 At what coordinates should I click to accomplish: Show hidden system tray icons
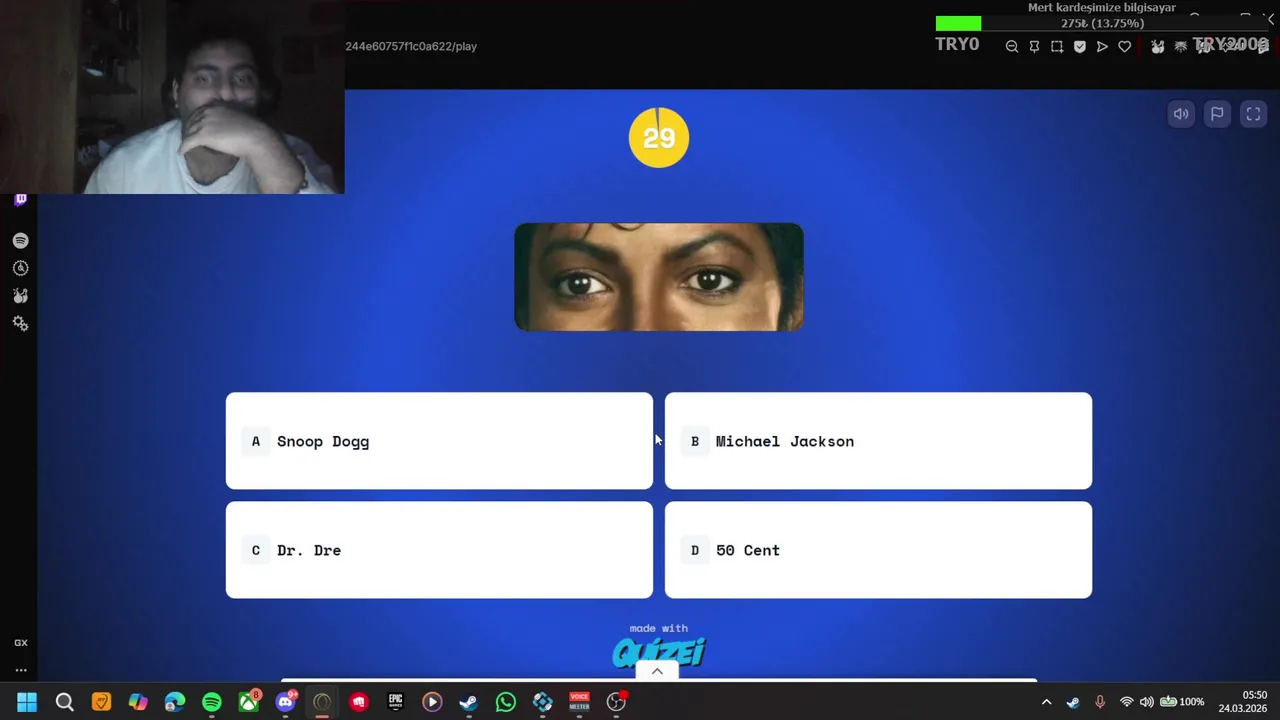click(x=1046, y=702)
